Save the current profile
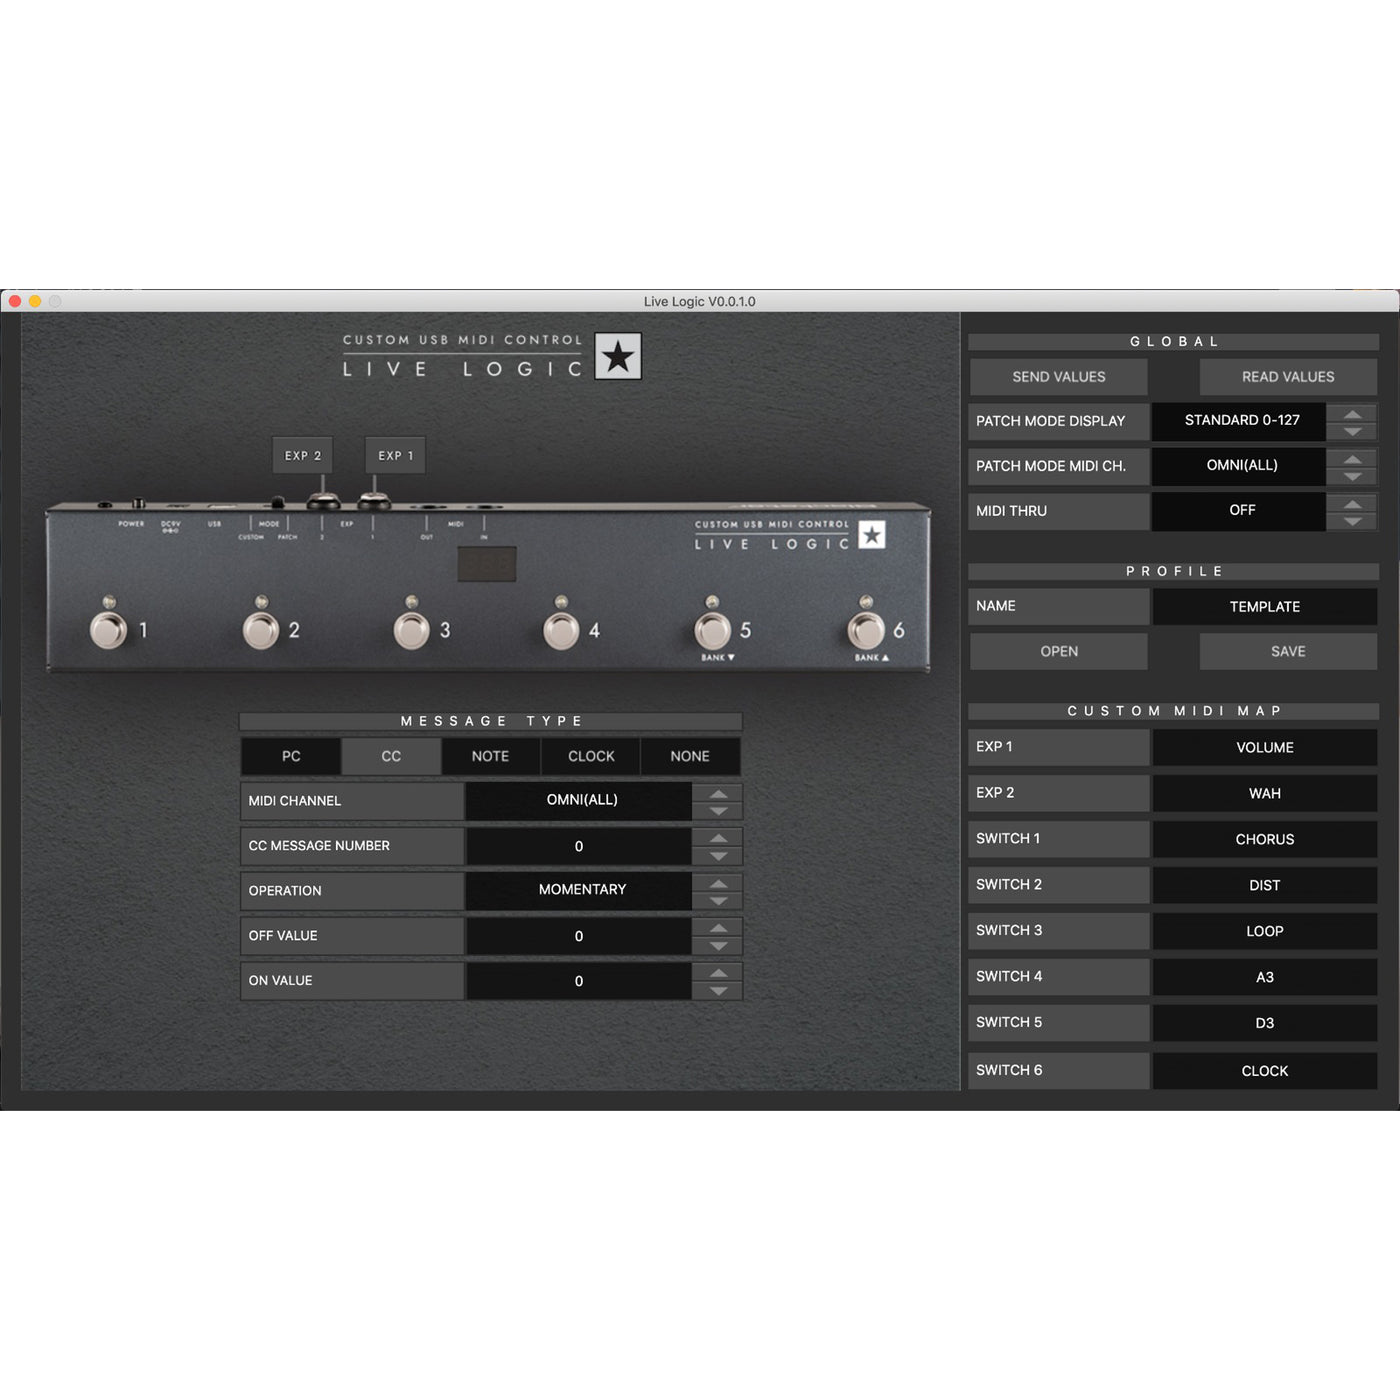The height and width of the screenshot is (1400, 1400). pyautogui.click(x=1288, y=651)
